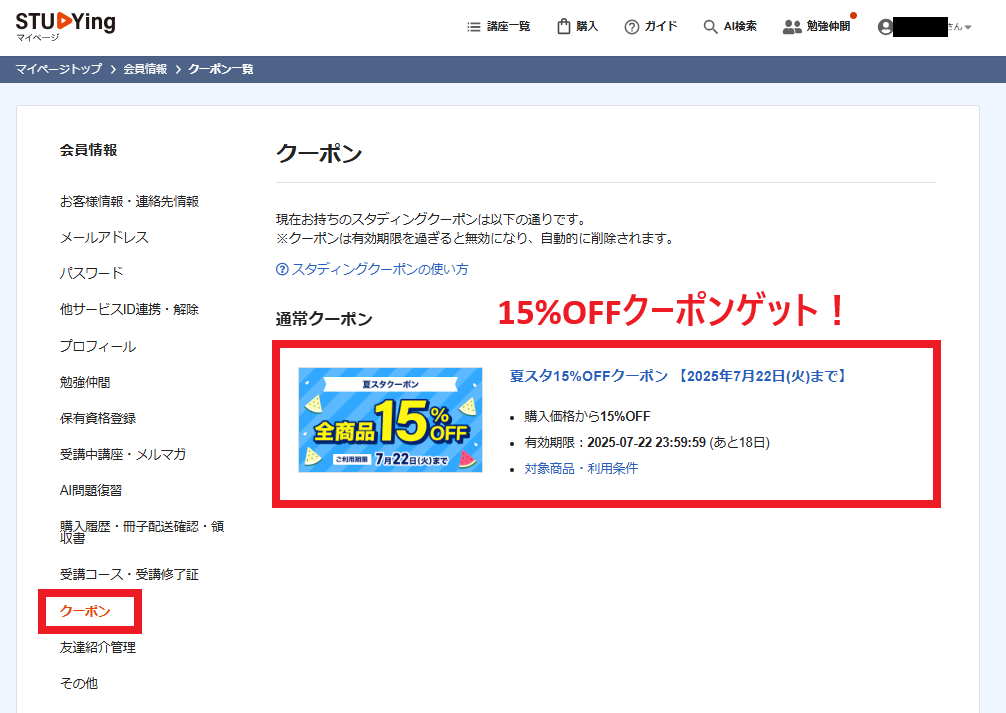Click the AI検索 magnifier icon
Image resolution: width=1006 pixels, height=713 pixels.
710,27
